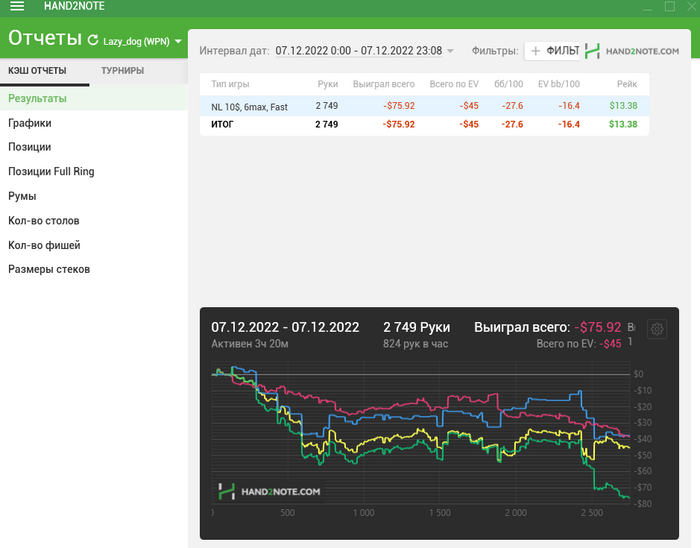Click the refresh reports icon
700x548 pixels.
pos(93,41)
